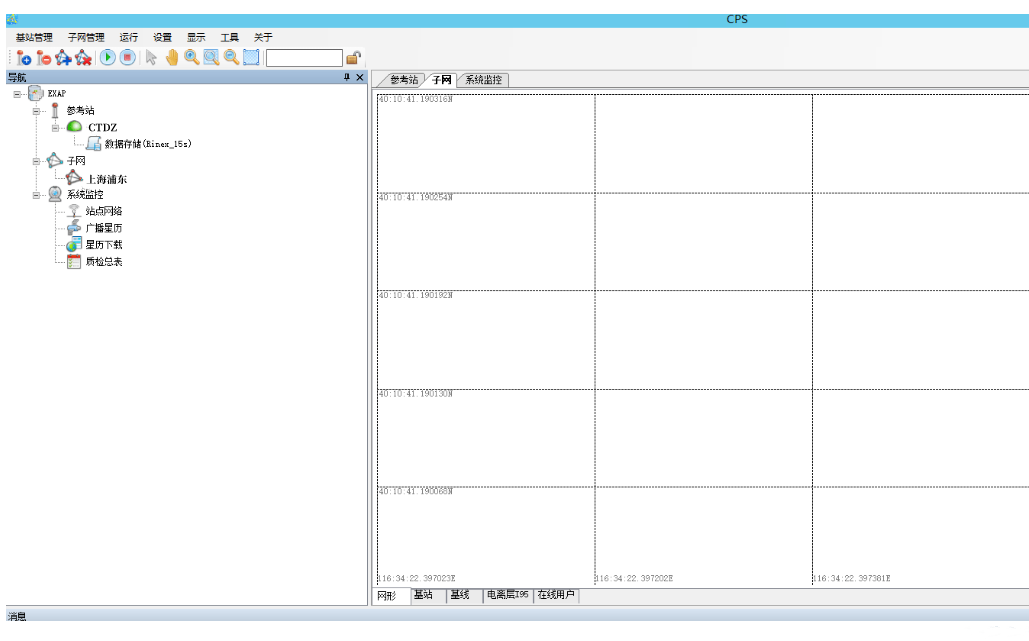Click the green dome icon beside CTDZ
The height and width of the screenshot is (641, 1029).
click(x=75, y=127)
